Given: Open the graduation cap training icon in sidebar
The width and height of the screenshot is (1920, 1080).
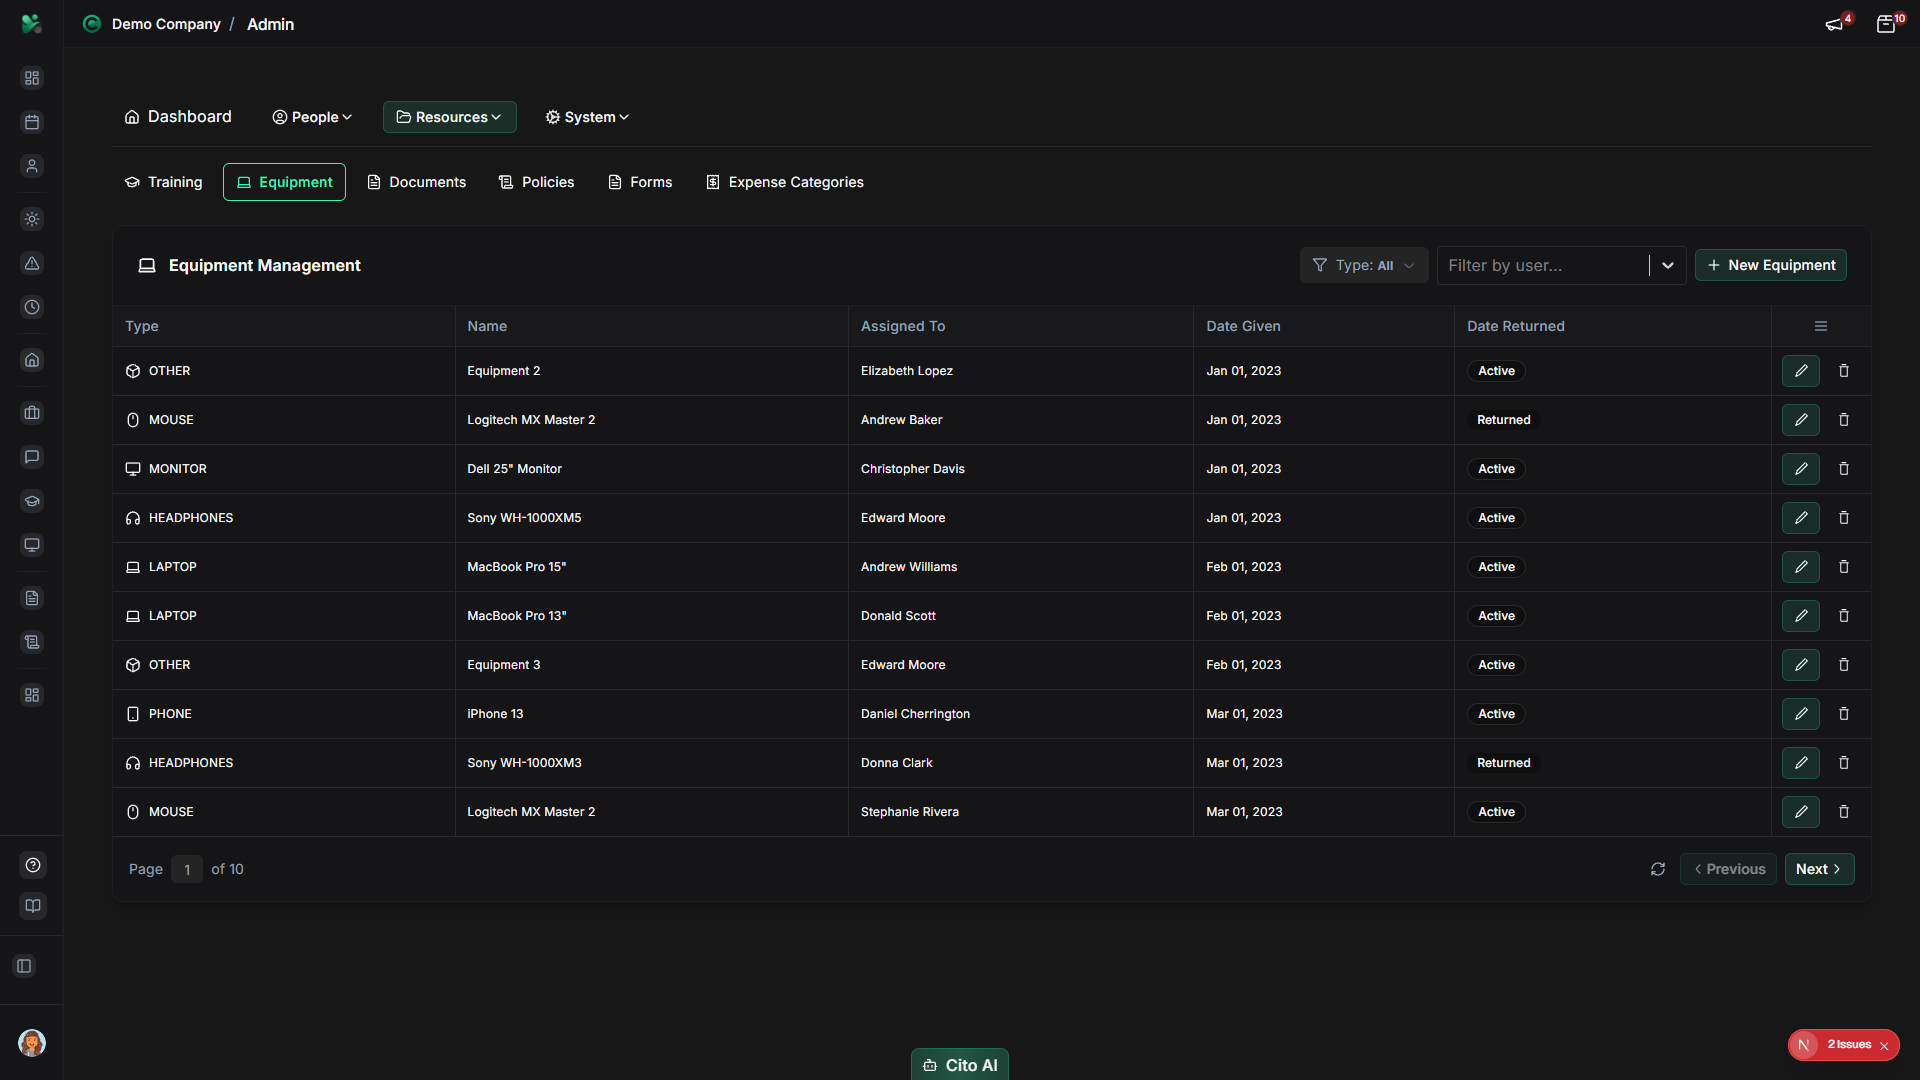Looking at the screenshot, I should (x=31, y=501).
